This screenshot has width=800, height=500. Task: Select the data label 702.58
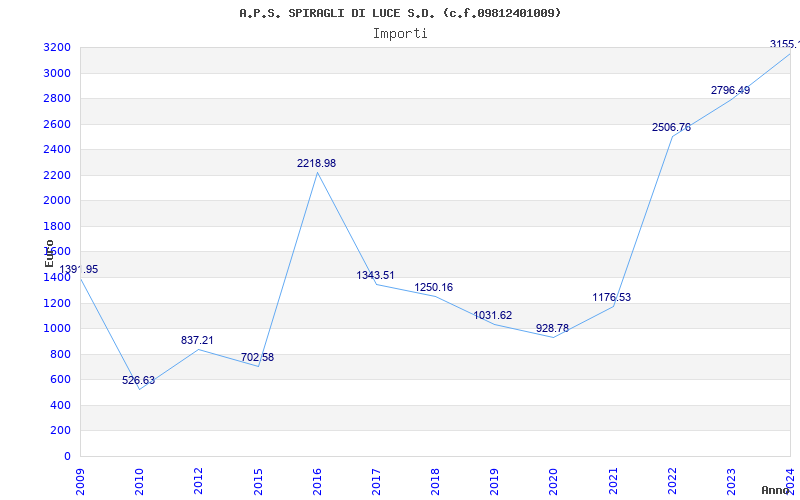click(x=257, y=357)
